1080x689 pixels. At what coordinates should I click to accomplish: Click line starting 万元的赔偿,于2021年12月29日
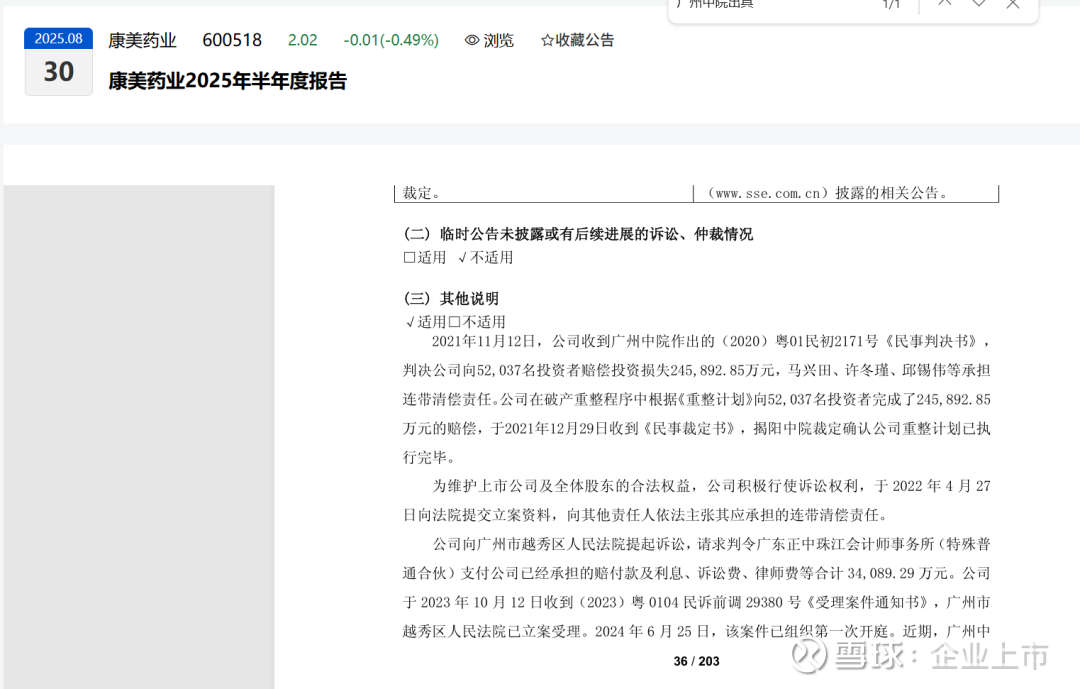[x=696, y=429]
